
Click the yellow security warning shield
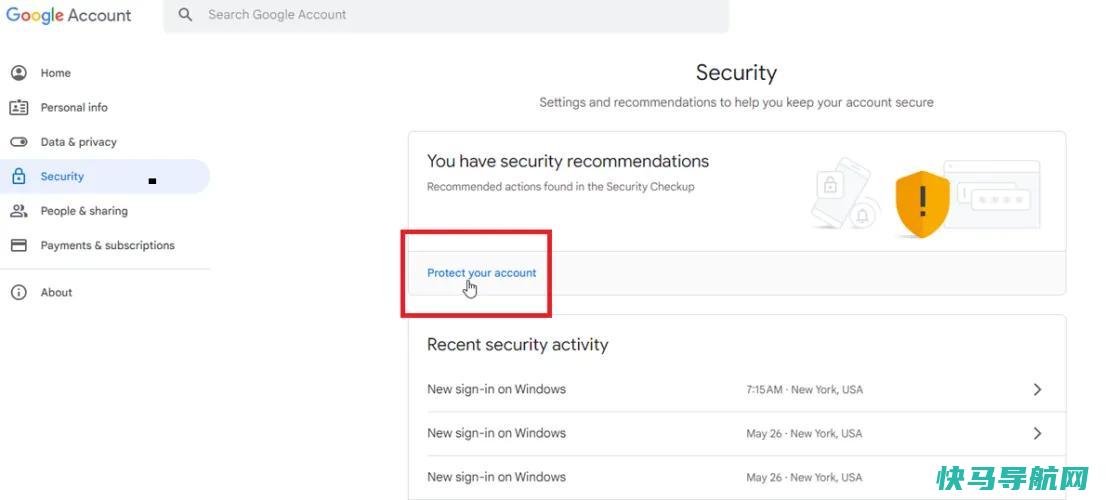pyautogui.click(x=922, y=203)
